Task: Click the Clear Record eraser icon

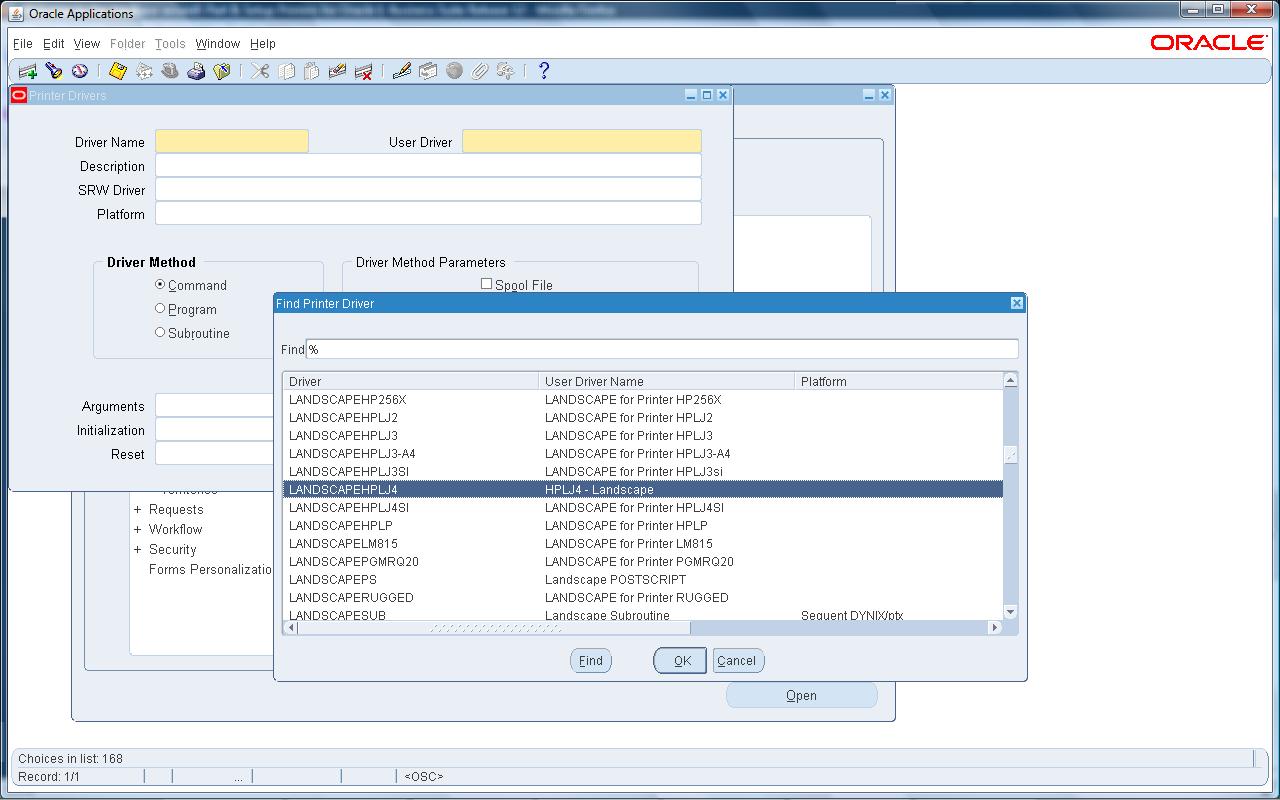Action: click(338, 71)
